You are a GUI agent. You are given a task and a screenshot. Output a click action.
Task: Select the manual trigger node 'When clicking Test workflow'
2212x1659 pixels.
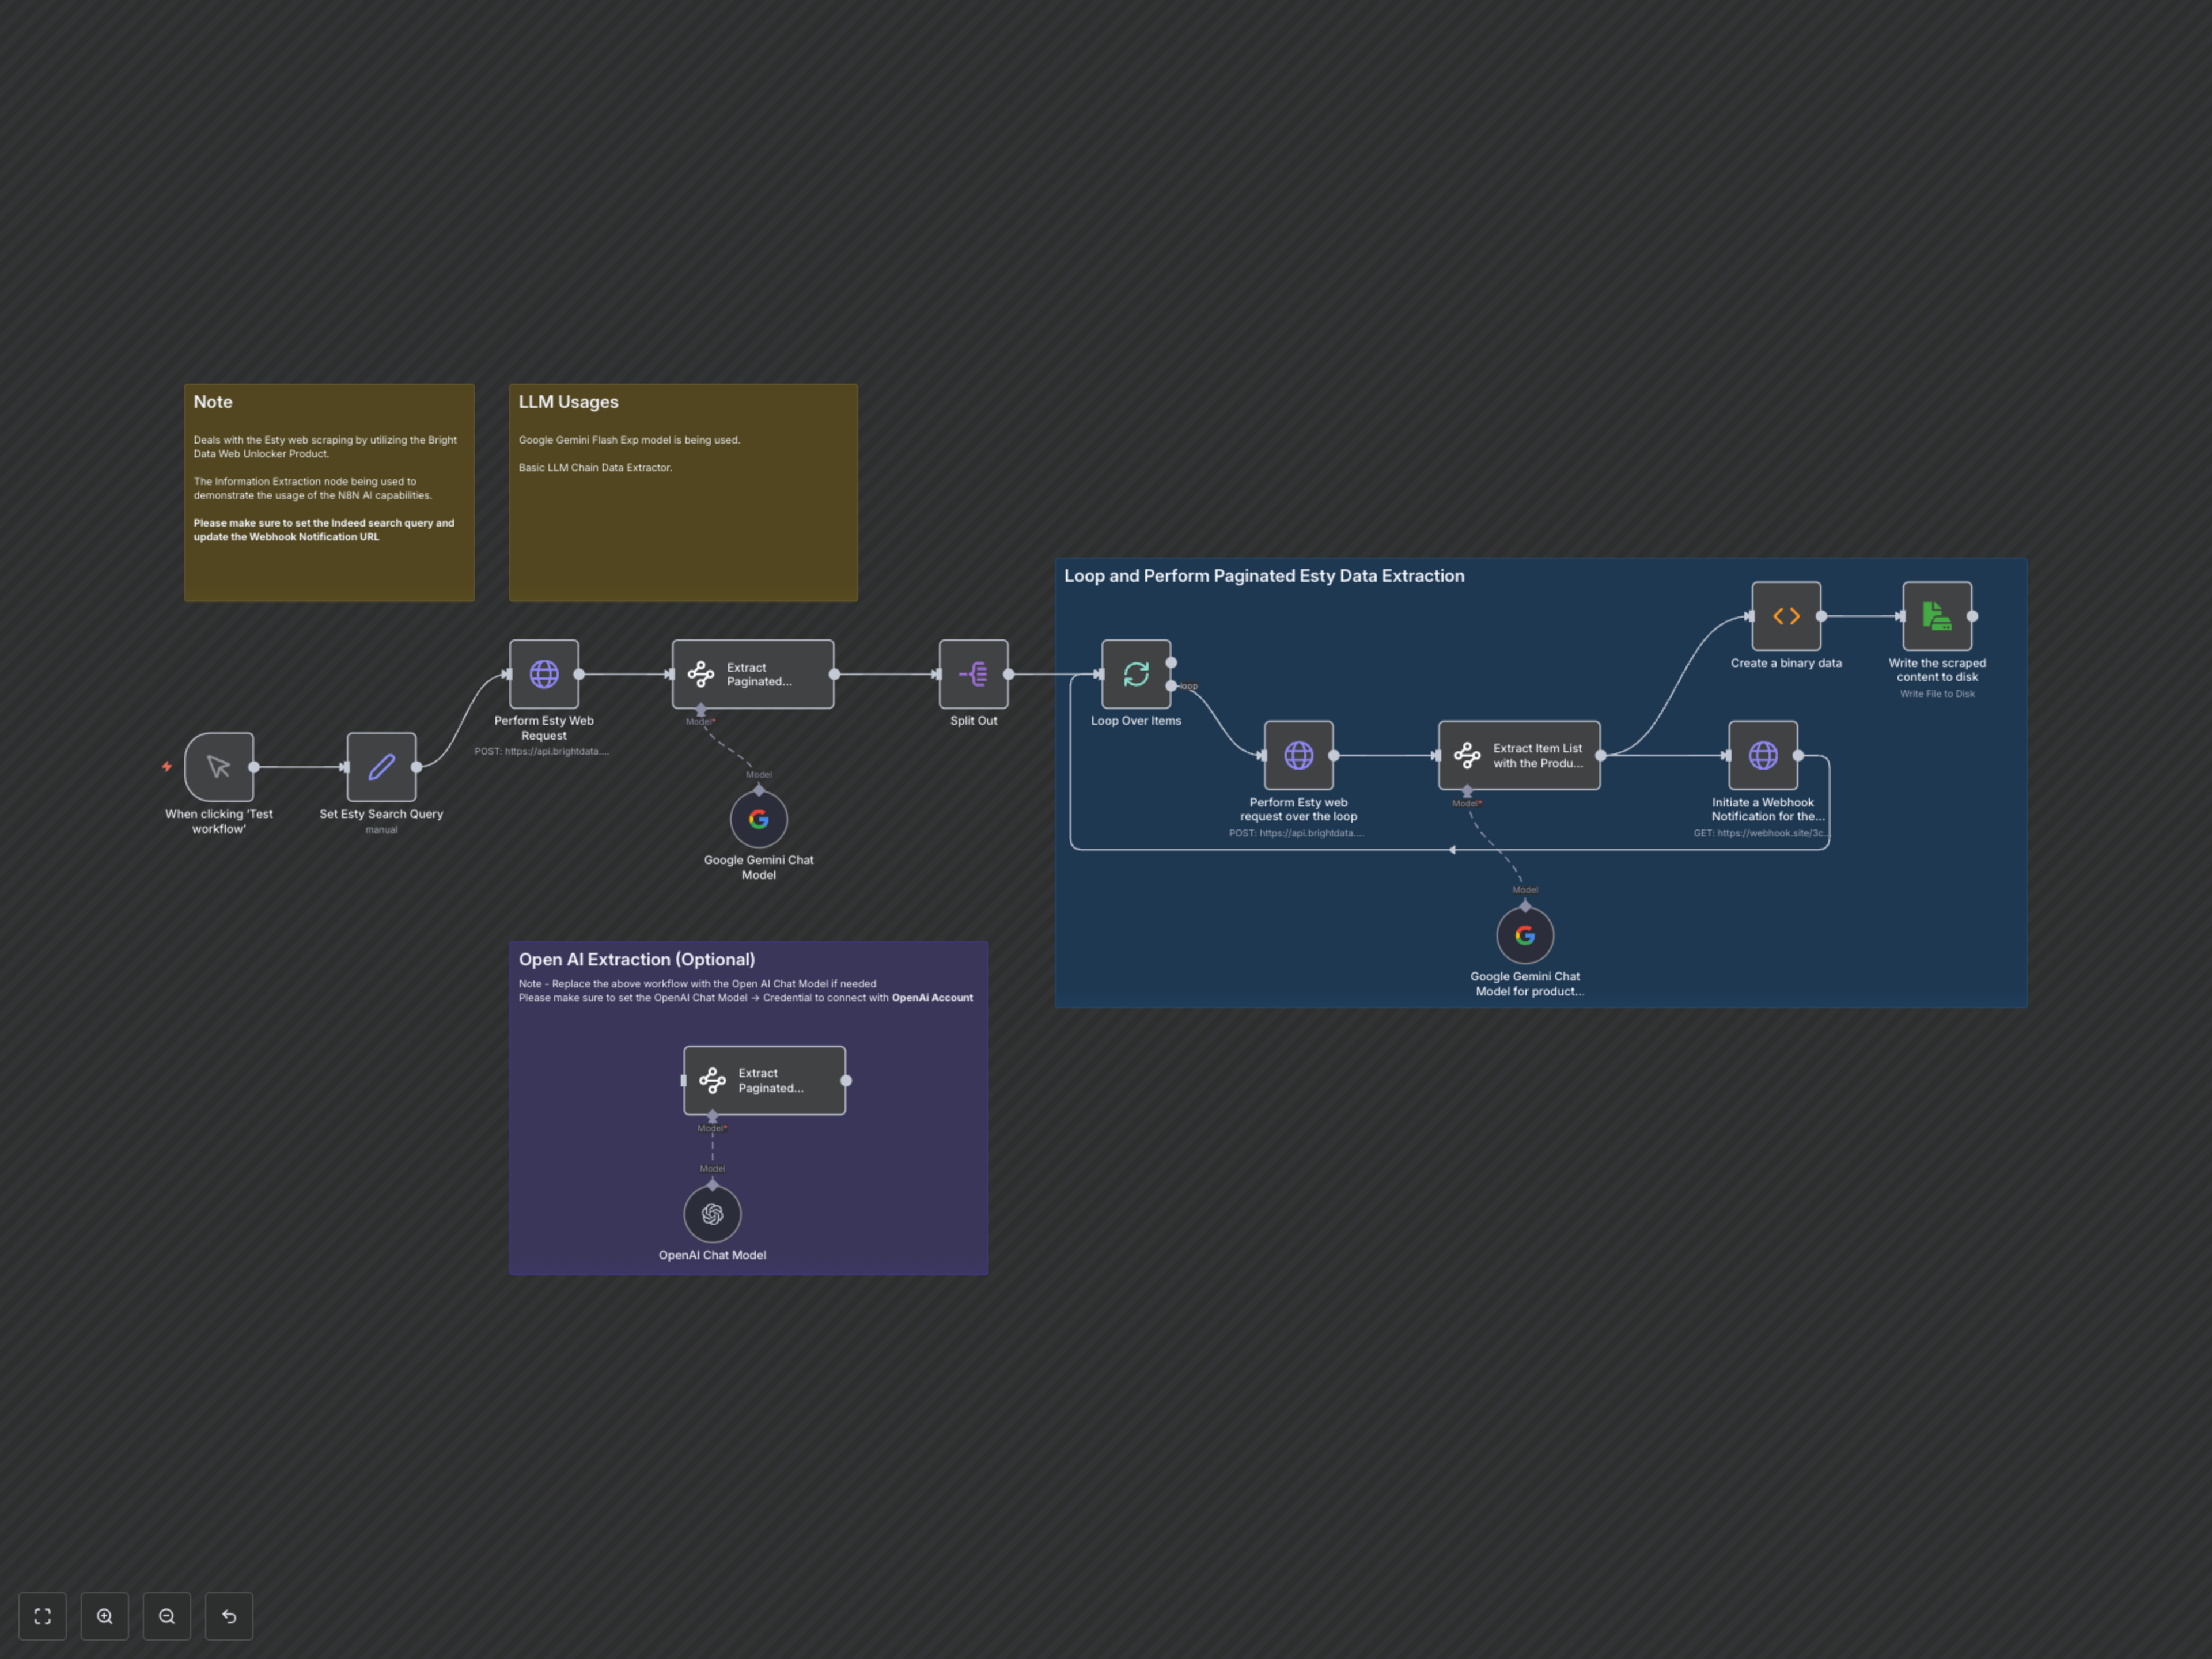coord(219,767)
